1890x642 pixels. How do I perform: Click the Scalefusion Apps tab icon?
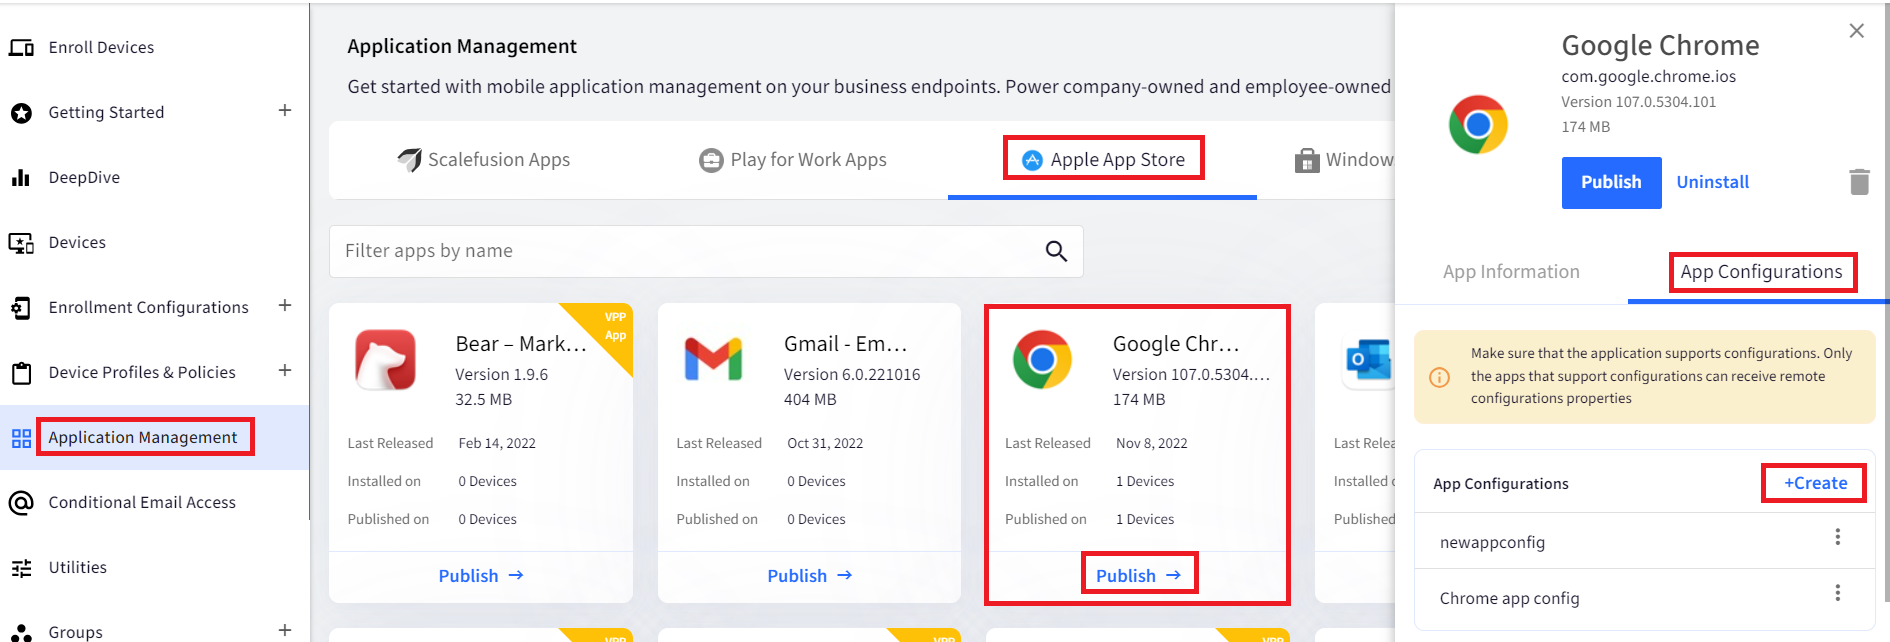[409, 160]
